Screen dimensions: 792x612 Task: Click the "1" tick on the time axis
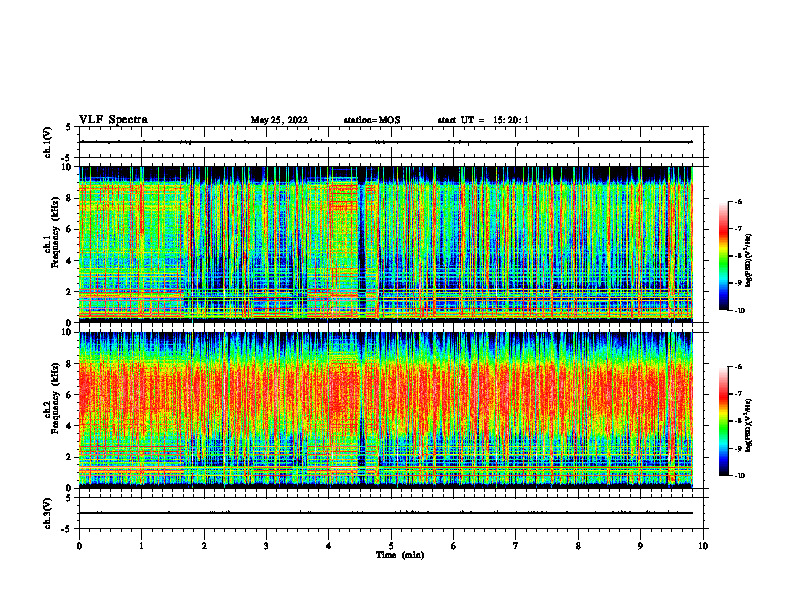click(142, 546)
